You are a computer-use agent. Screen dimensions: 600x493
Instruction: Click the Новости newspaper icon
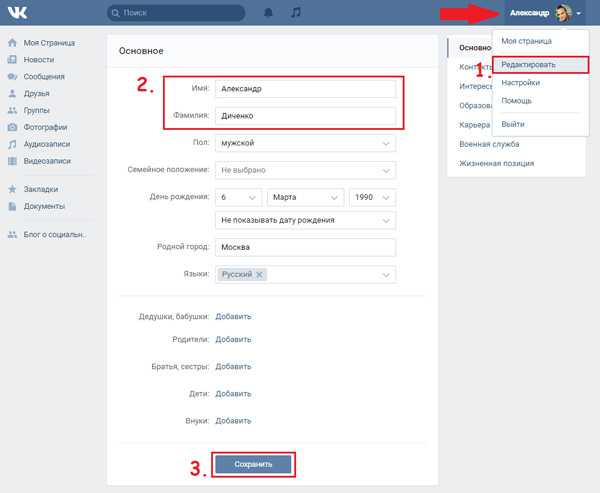(x=12, y=60)
